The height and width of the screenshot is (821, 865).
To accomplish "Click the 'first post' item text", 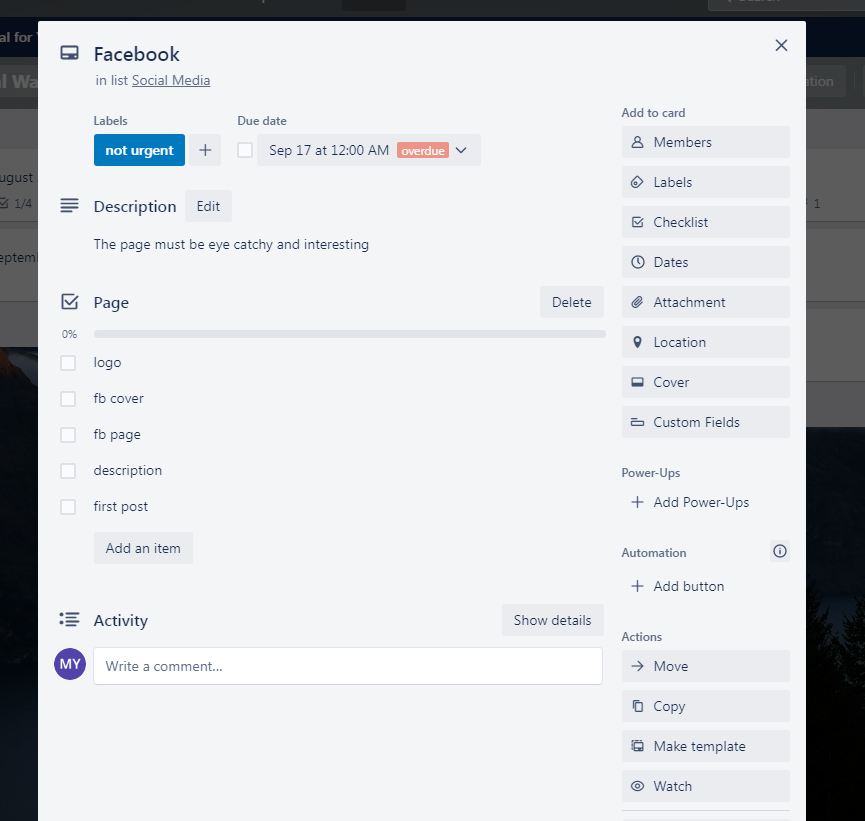I will pos(120,507).
